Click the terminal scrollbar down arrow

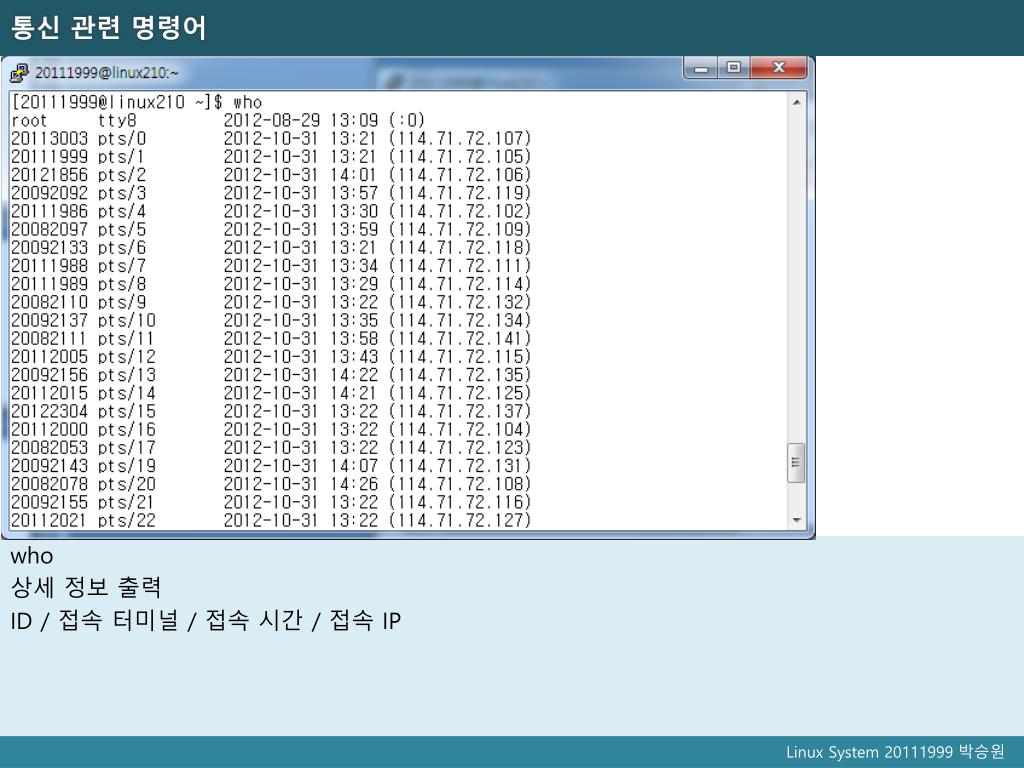click(796, 520)
